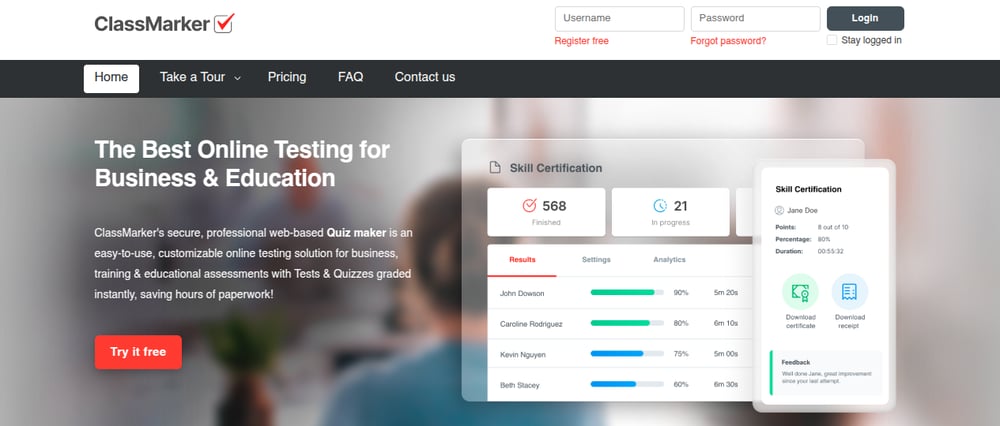Viewport: 1000px width, 426px height.
Task: Click the document icon beside Skill Certification
Action: click(x=495, y=168)
